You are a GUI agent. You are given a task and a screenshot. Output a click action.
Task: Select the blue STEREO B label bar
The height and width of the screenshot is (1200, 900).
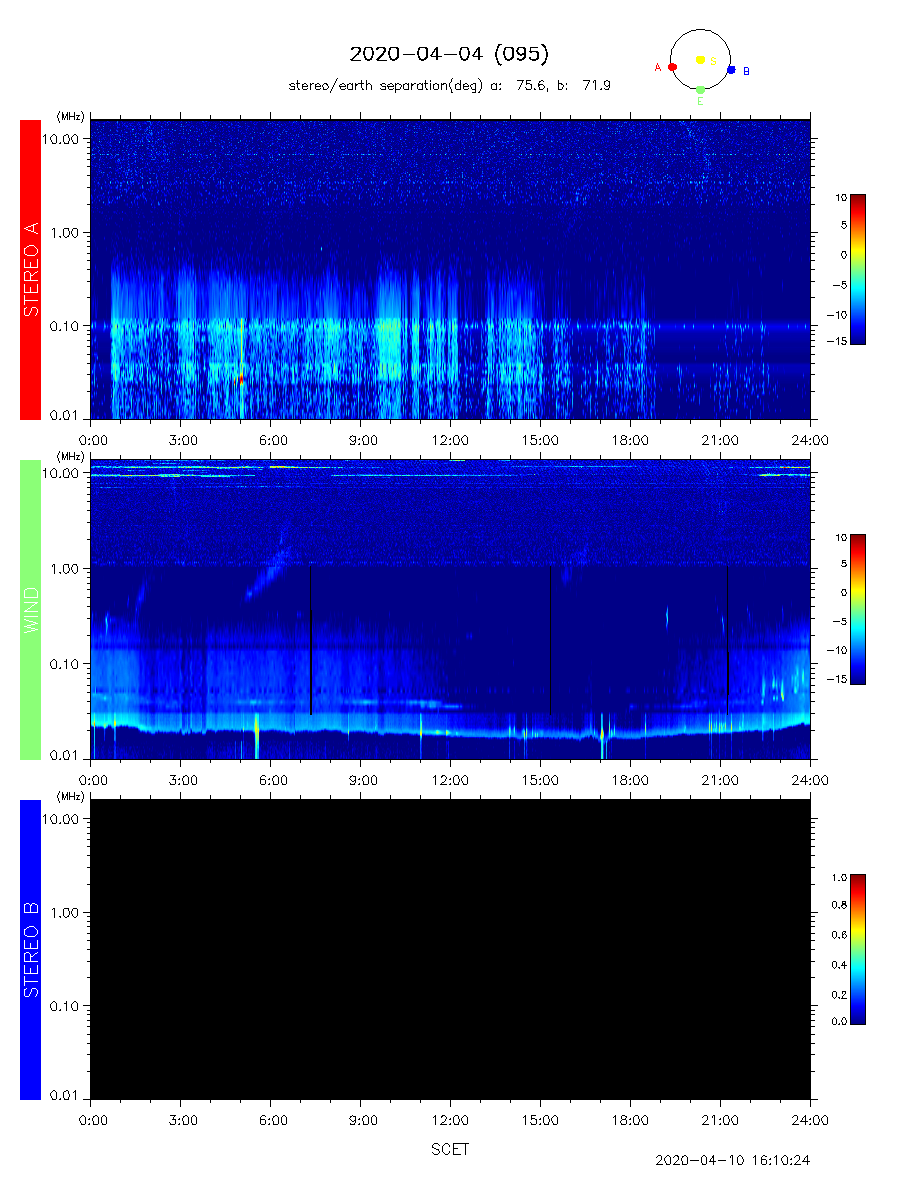(x=30, y=949)
